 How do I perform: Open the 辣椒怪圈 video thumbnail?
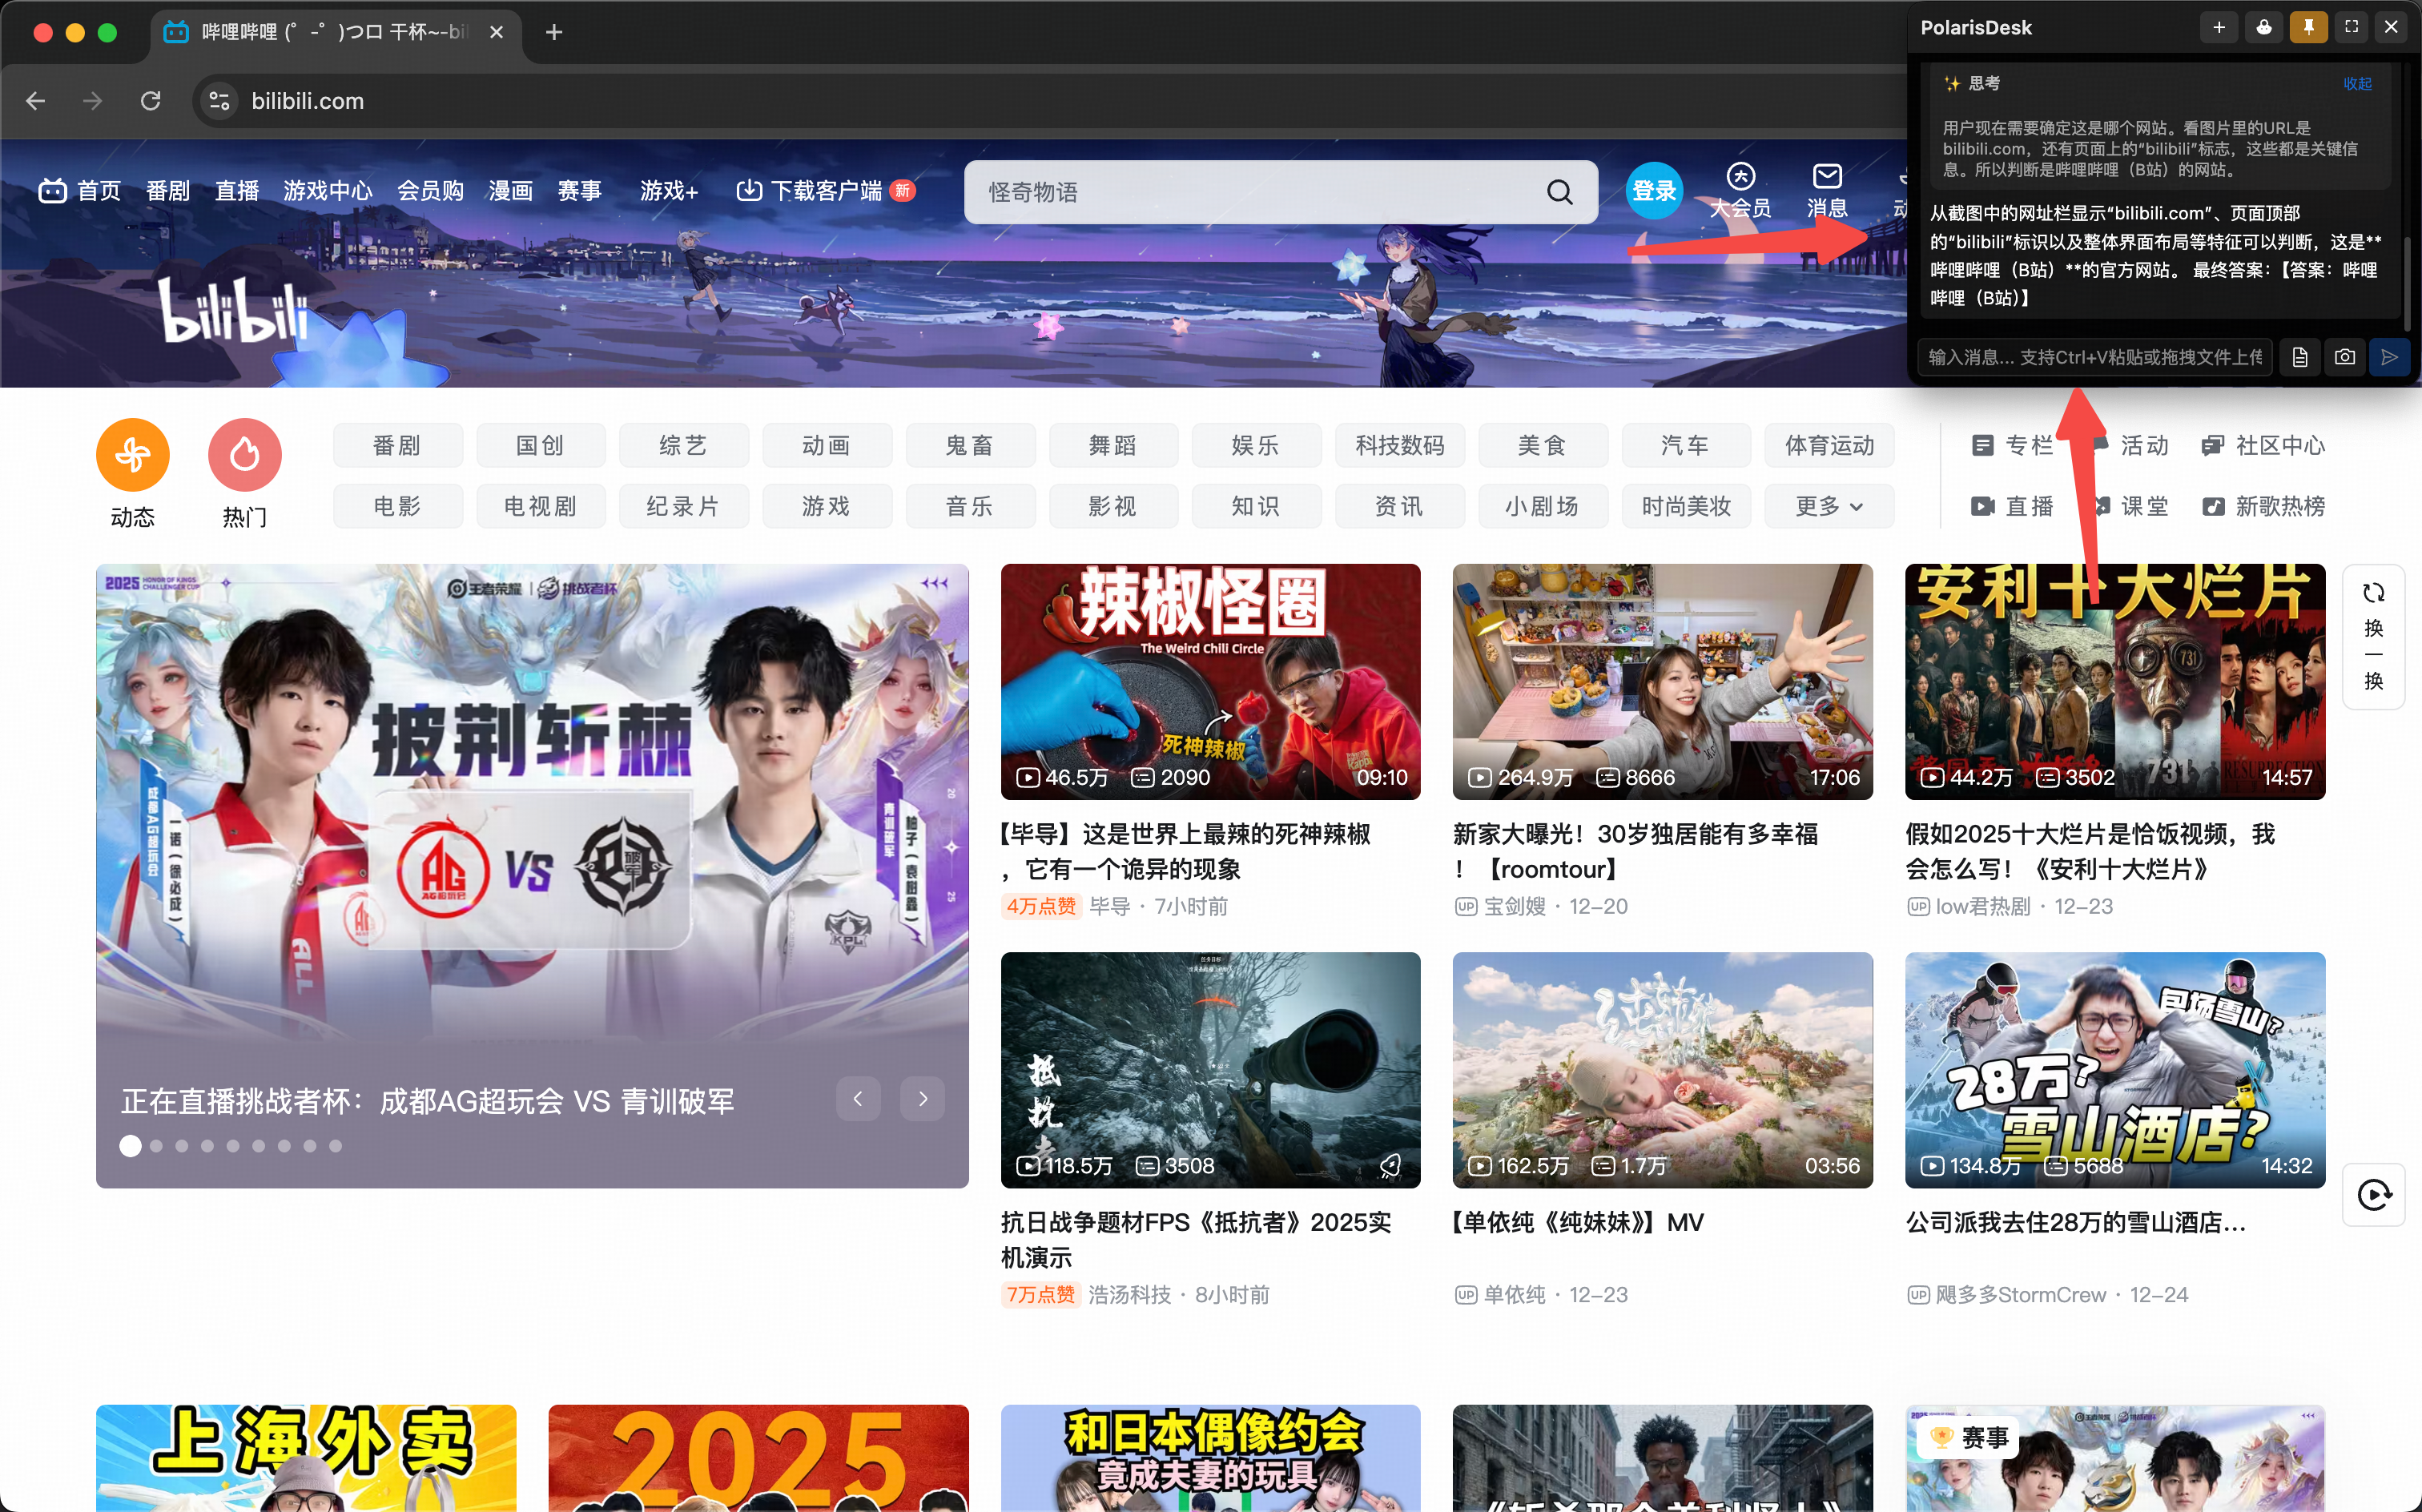coord(1210,681)
